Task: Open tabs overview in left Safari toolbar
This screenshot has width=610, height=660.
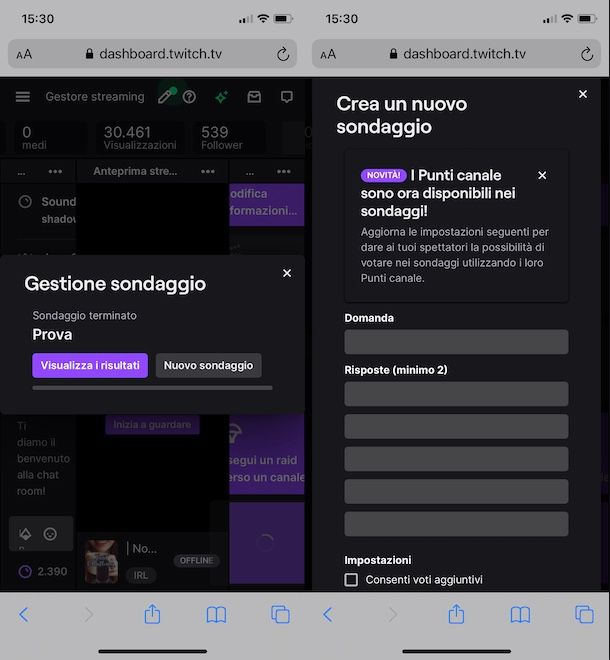Action: coord(280,615)
